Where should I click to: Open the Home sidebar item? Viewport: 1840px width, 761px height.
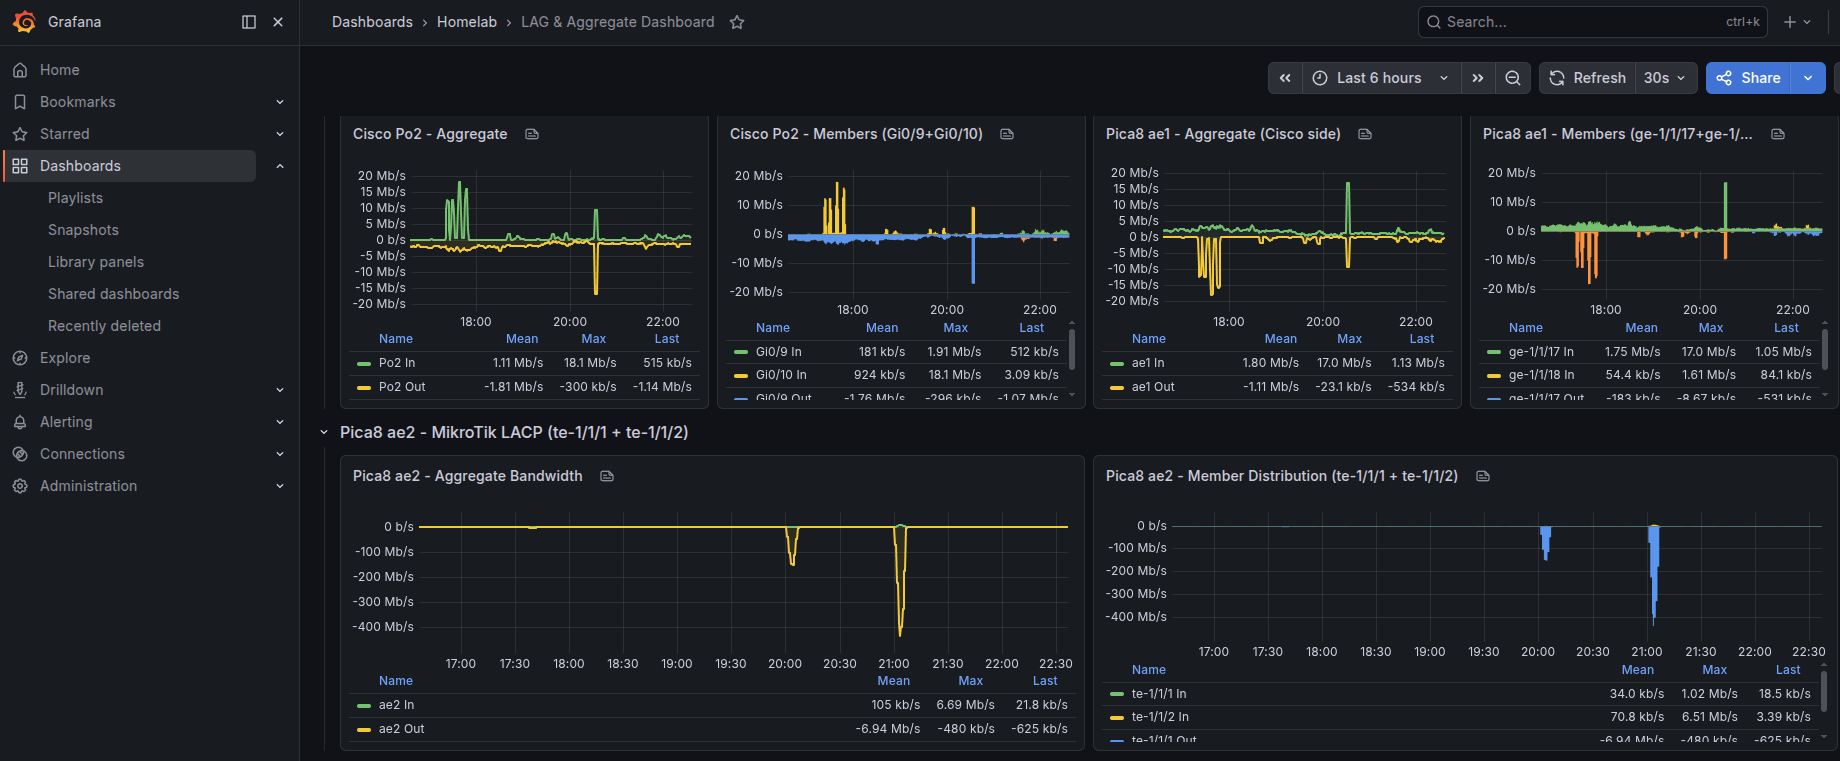tap(60, 70)
